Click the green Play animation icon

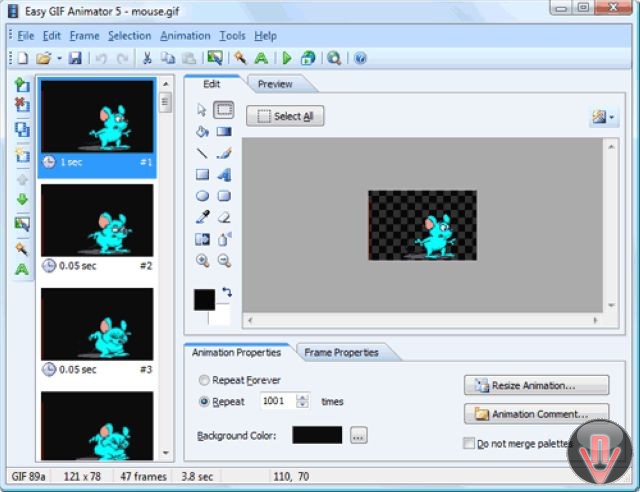click(287, 58)
